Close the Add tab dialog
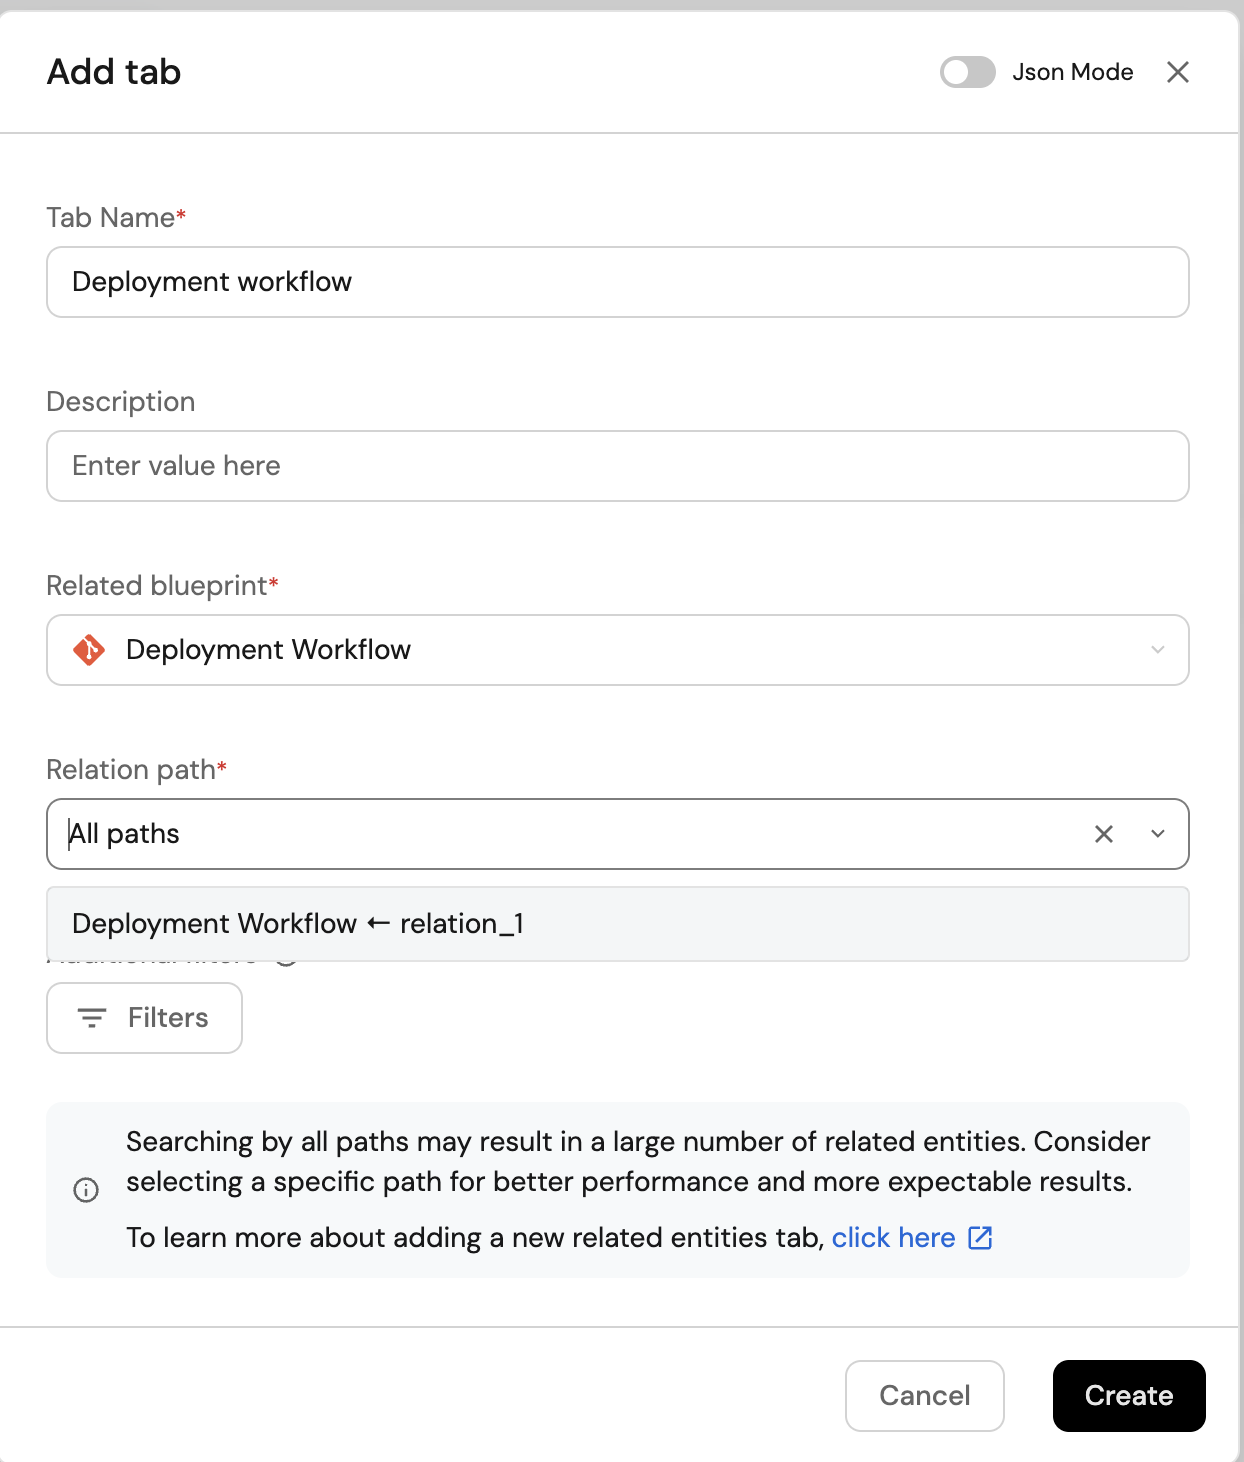The image size is (1244, 1462). [1177, 72]
